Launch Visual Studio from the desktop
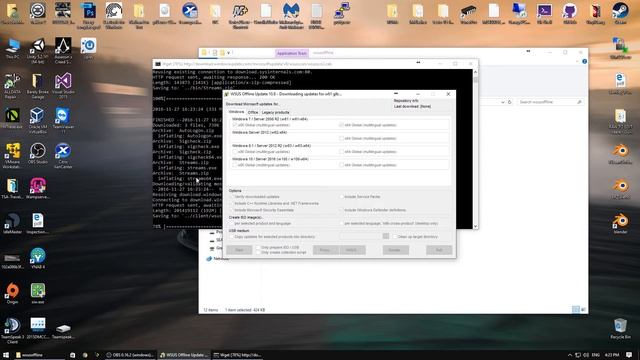The image size is (640, 360). coord(63,86)
